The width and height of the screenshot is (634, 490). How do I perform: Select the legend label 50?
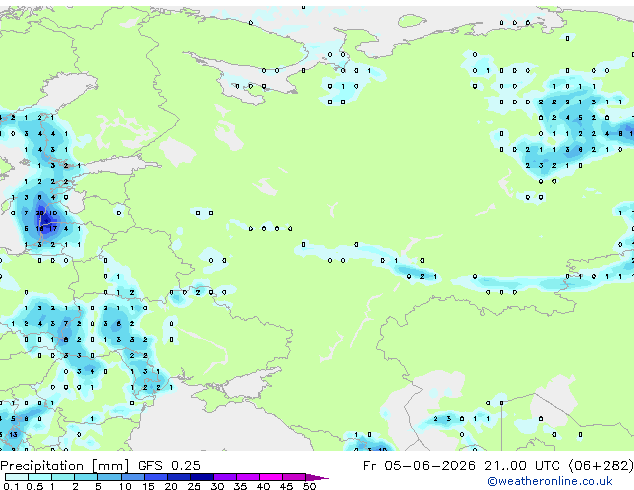[309, 486]
